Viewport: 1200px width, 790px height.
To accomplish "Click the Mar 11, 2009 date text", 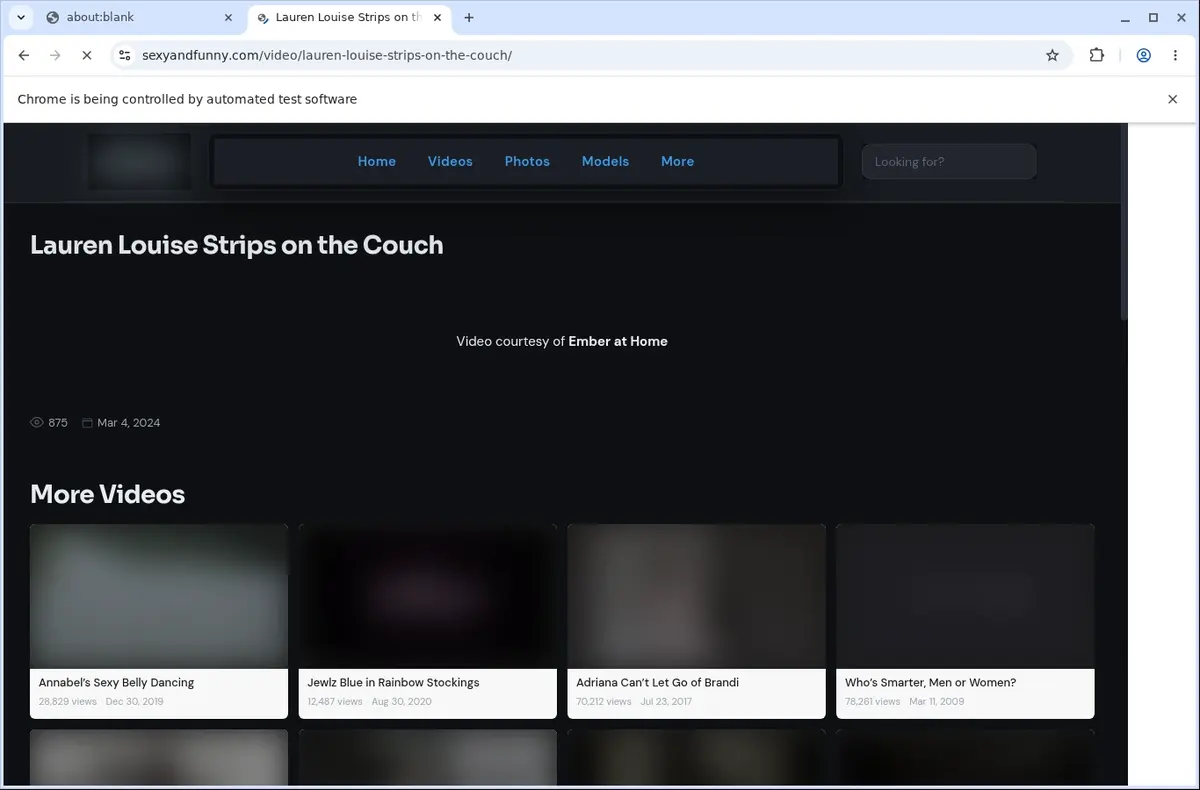I will (937, 702).
